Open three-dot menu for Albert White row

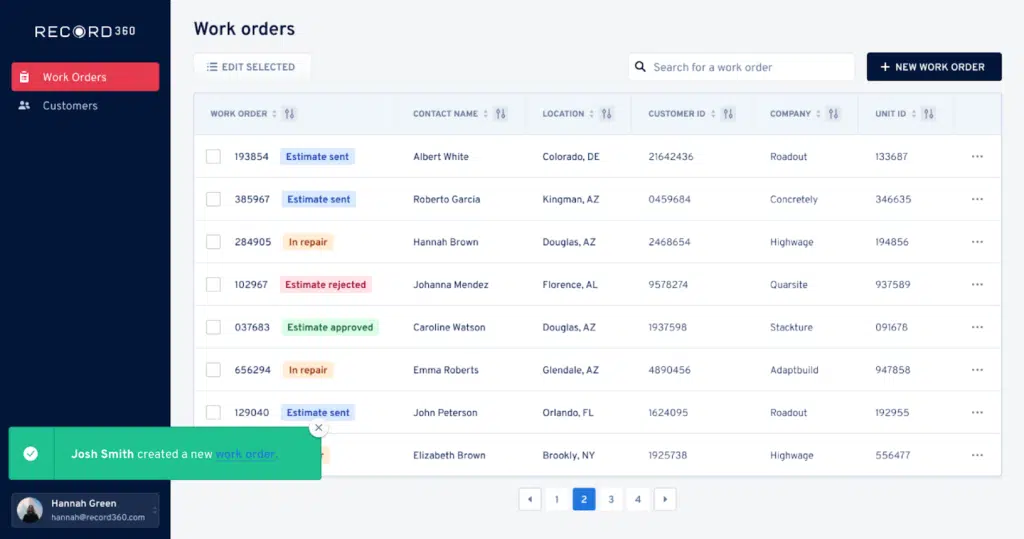click(977, 157)
